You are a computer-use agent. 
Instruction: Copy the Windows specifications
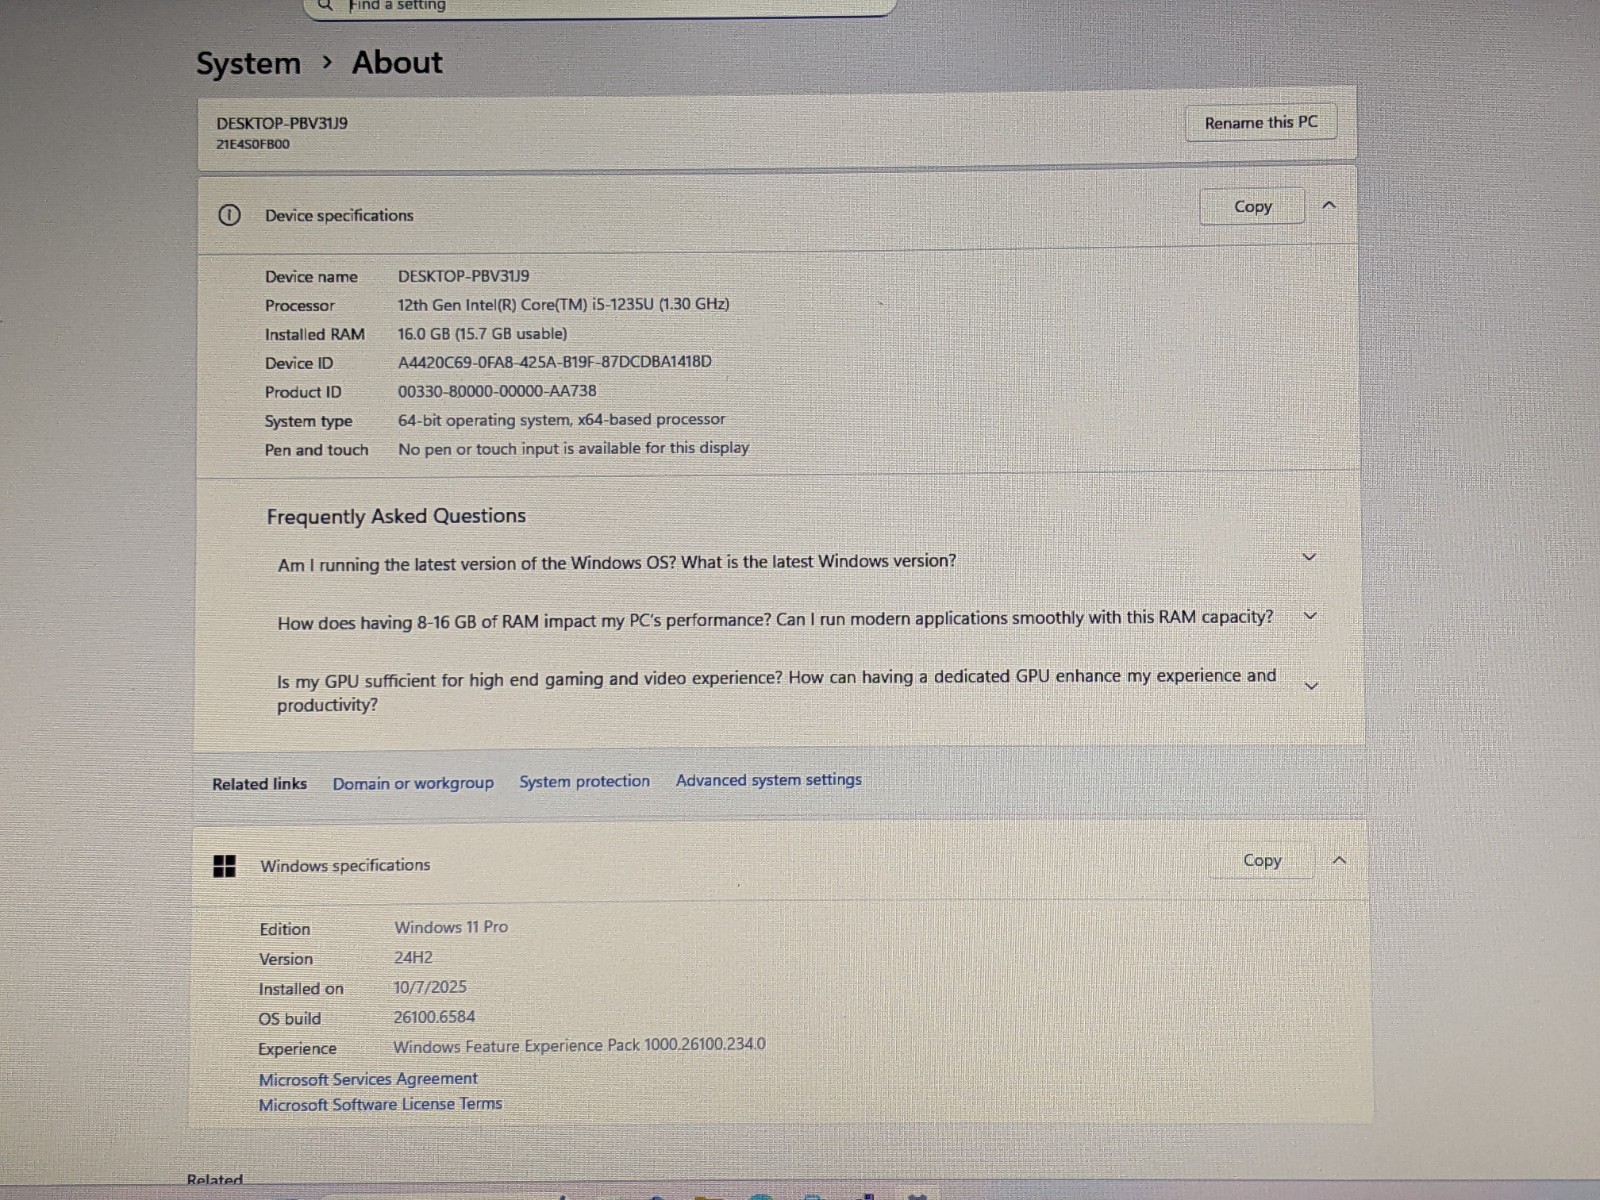pyautogui.click(x=1261, y=860)
